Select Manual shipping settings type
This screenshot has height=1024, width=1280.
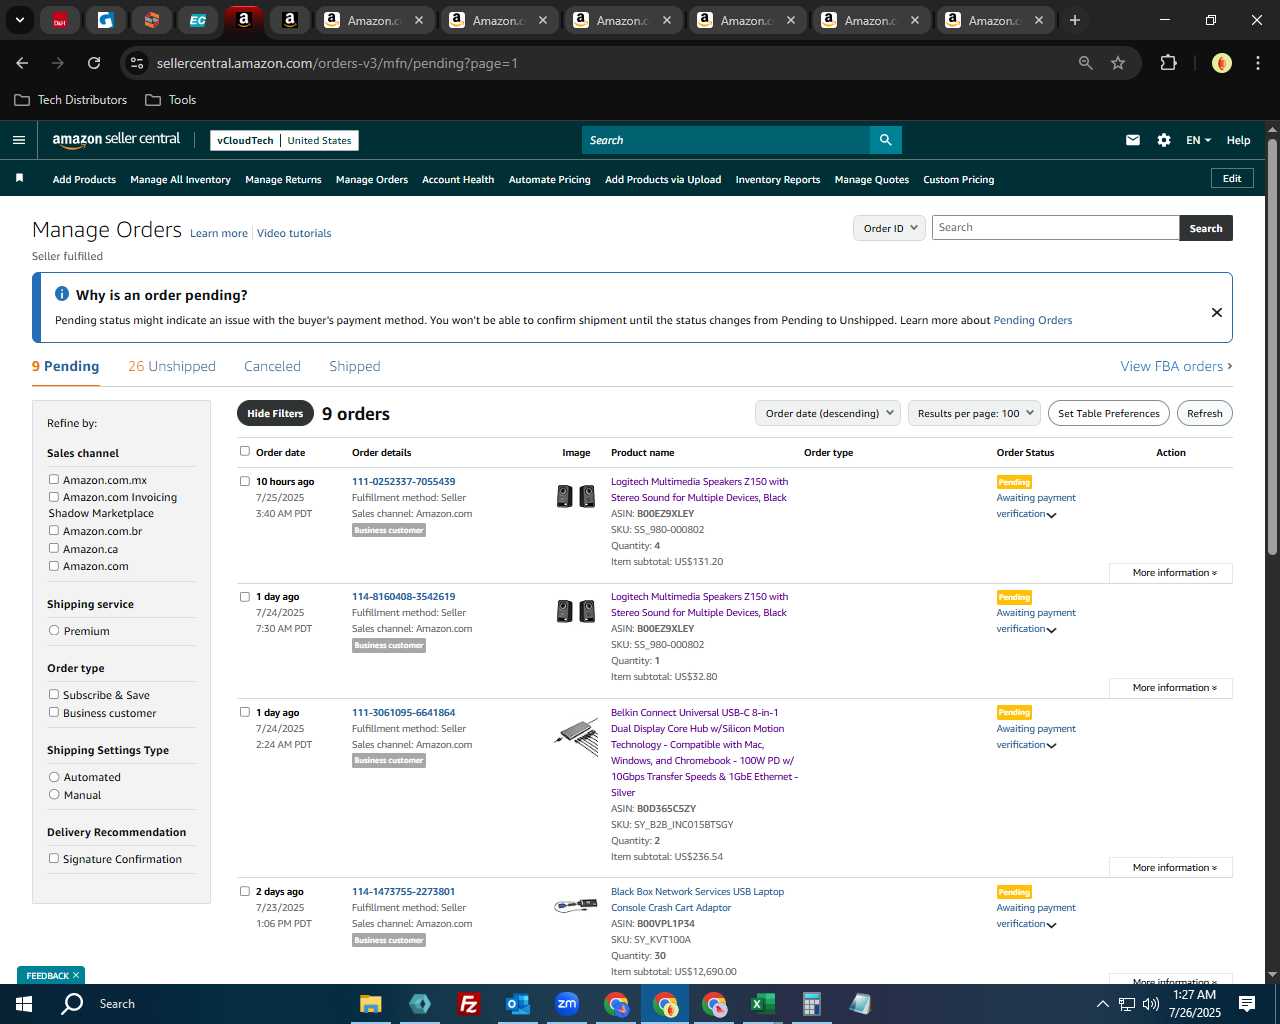tap(54, 795)
